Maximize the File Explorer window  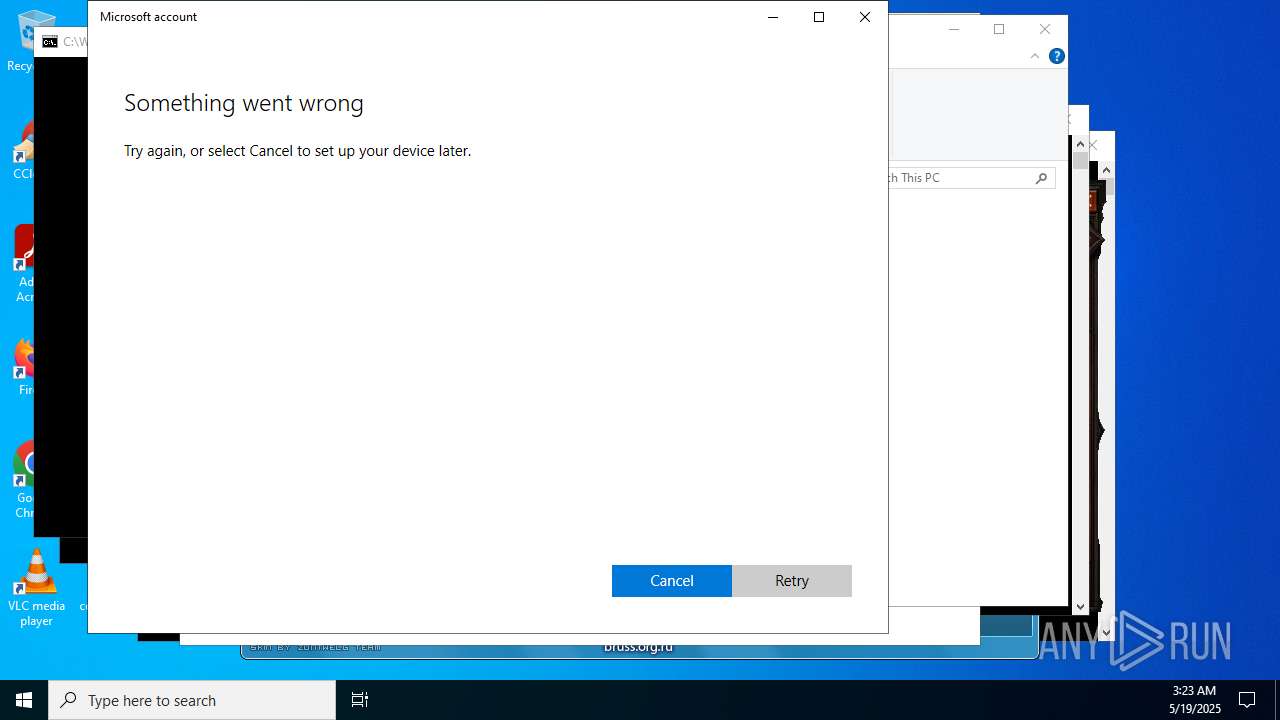coord(999,29)
